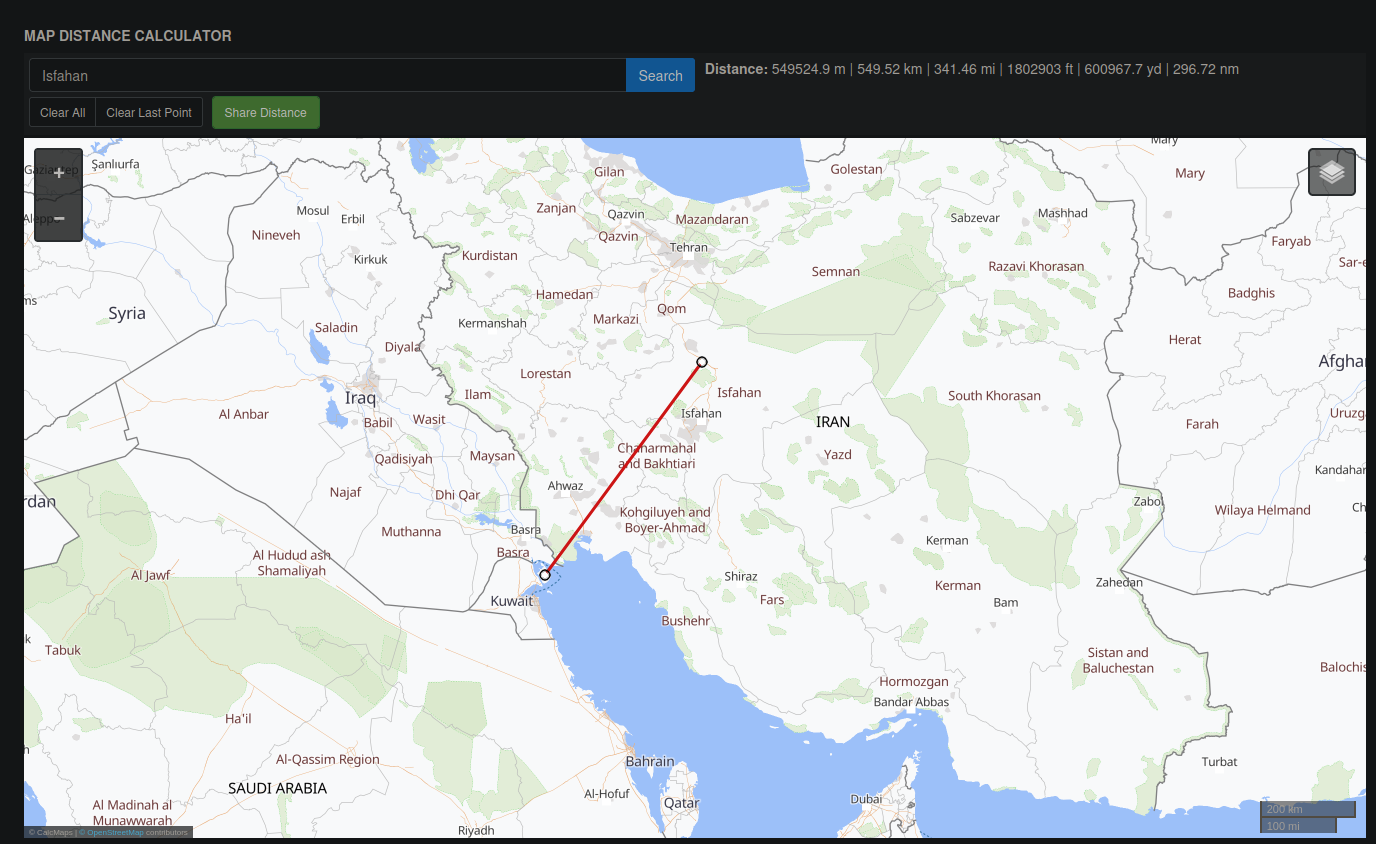Clear all points with Clear All
This screenshot has width=1376, height=844.
click(62, 113)
